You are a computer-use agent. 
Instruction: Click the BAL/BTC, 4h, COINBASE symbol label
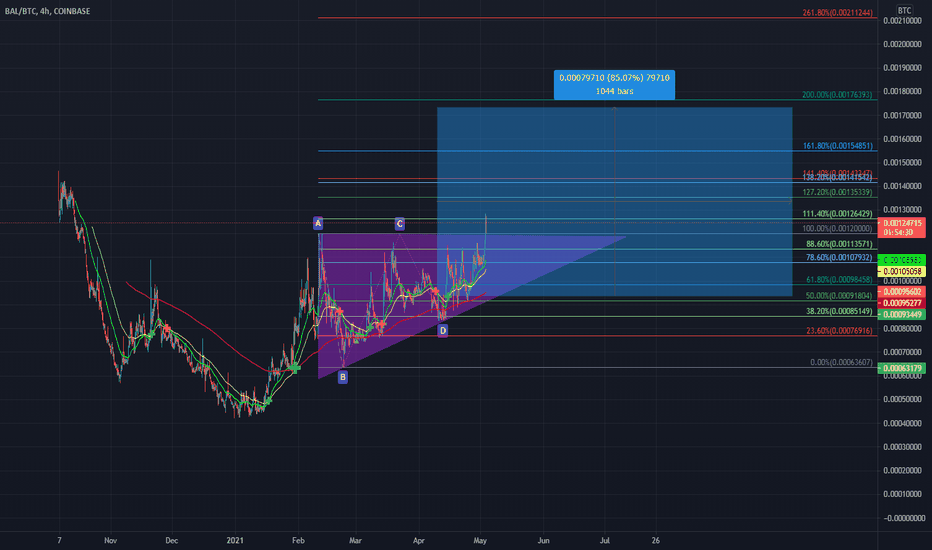coord(48,11)
